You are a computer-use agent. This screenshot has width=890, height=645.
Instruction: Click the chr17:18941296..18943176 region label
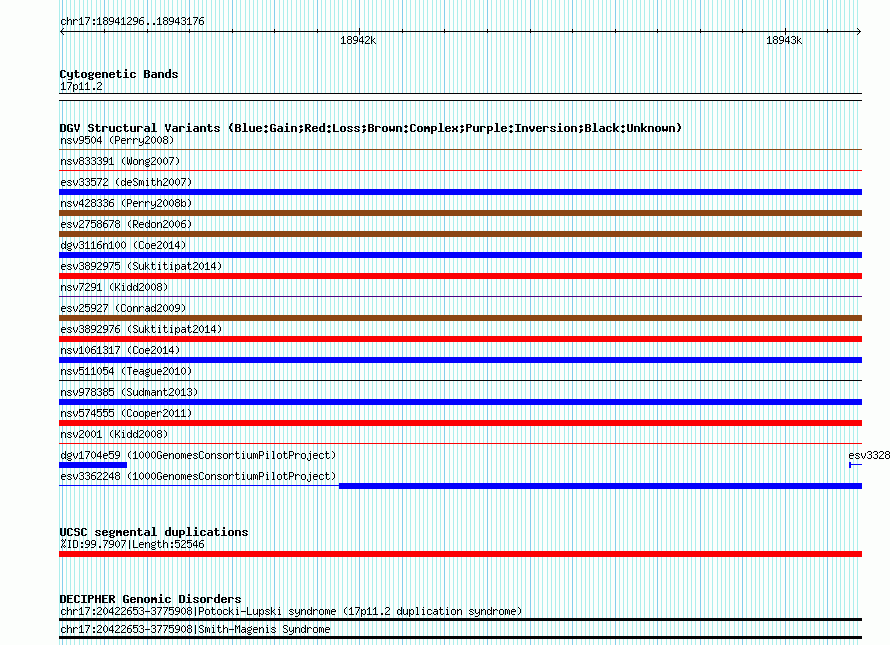132,21
